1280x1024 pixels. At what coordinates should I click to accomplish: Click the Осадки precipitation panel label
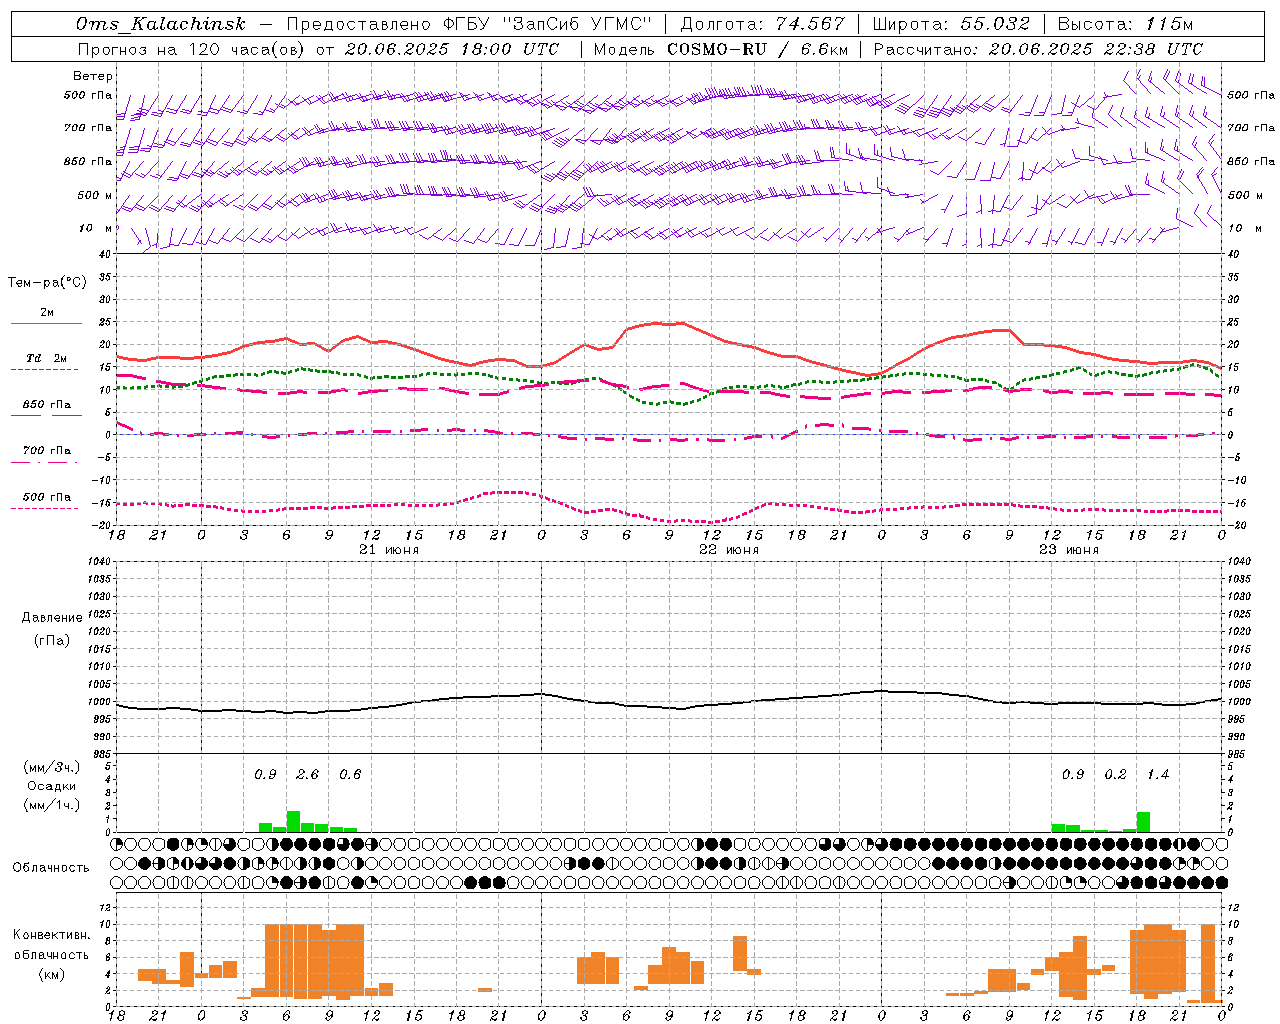51,786
